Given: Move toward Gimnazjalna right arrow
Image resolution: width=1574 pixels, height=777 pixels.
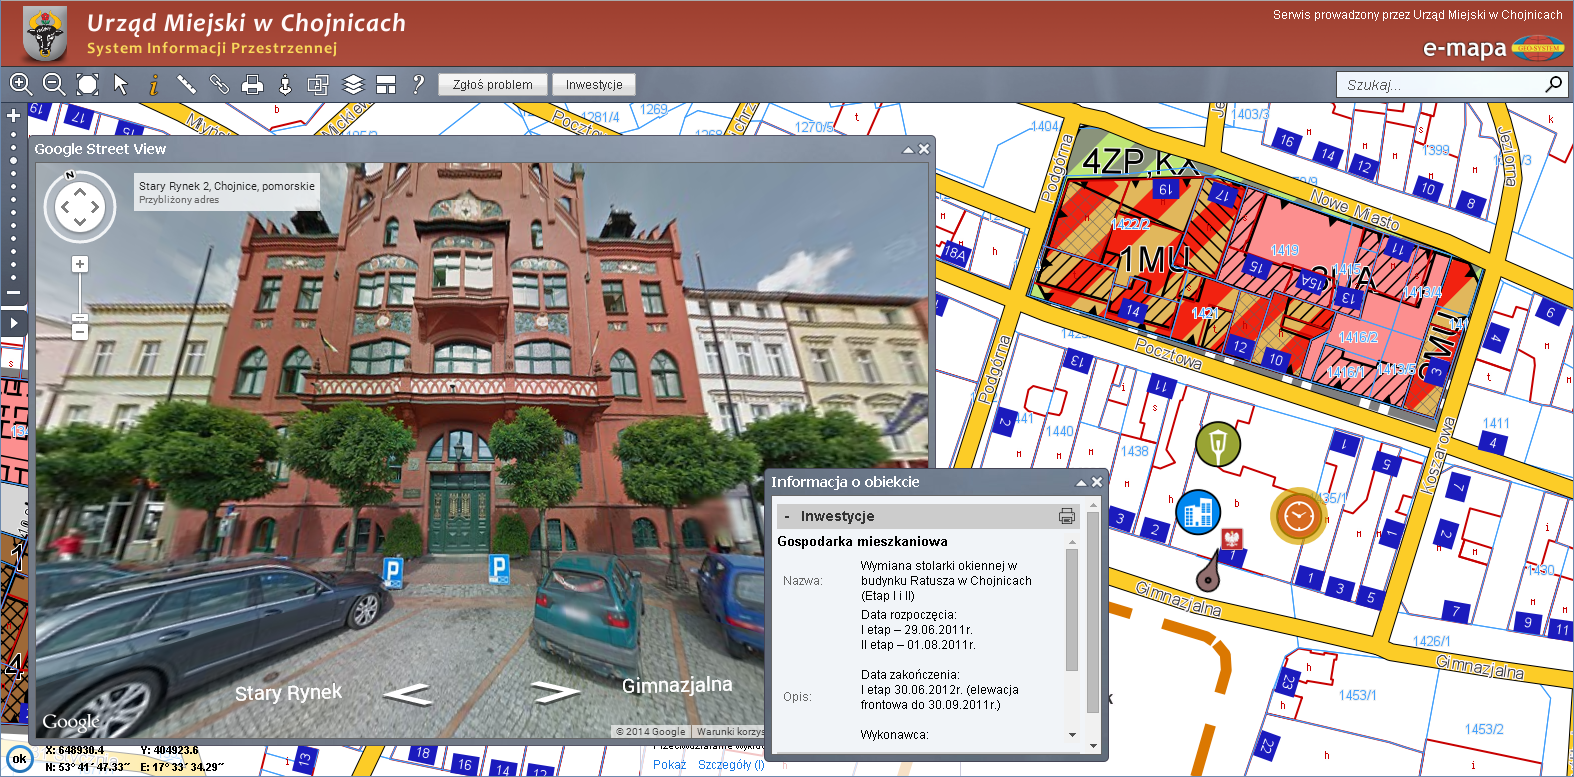Looking at the screenshot, I should tap(556, 691).
